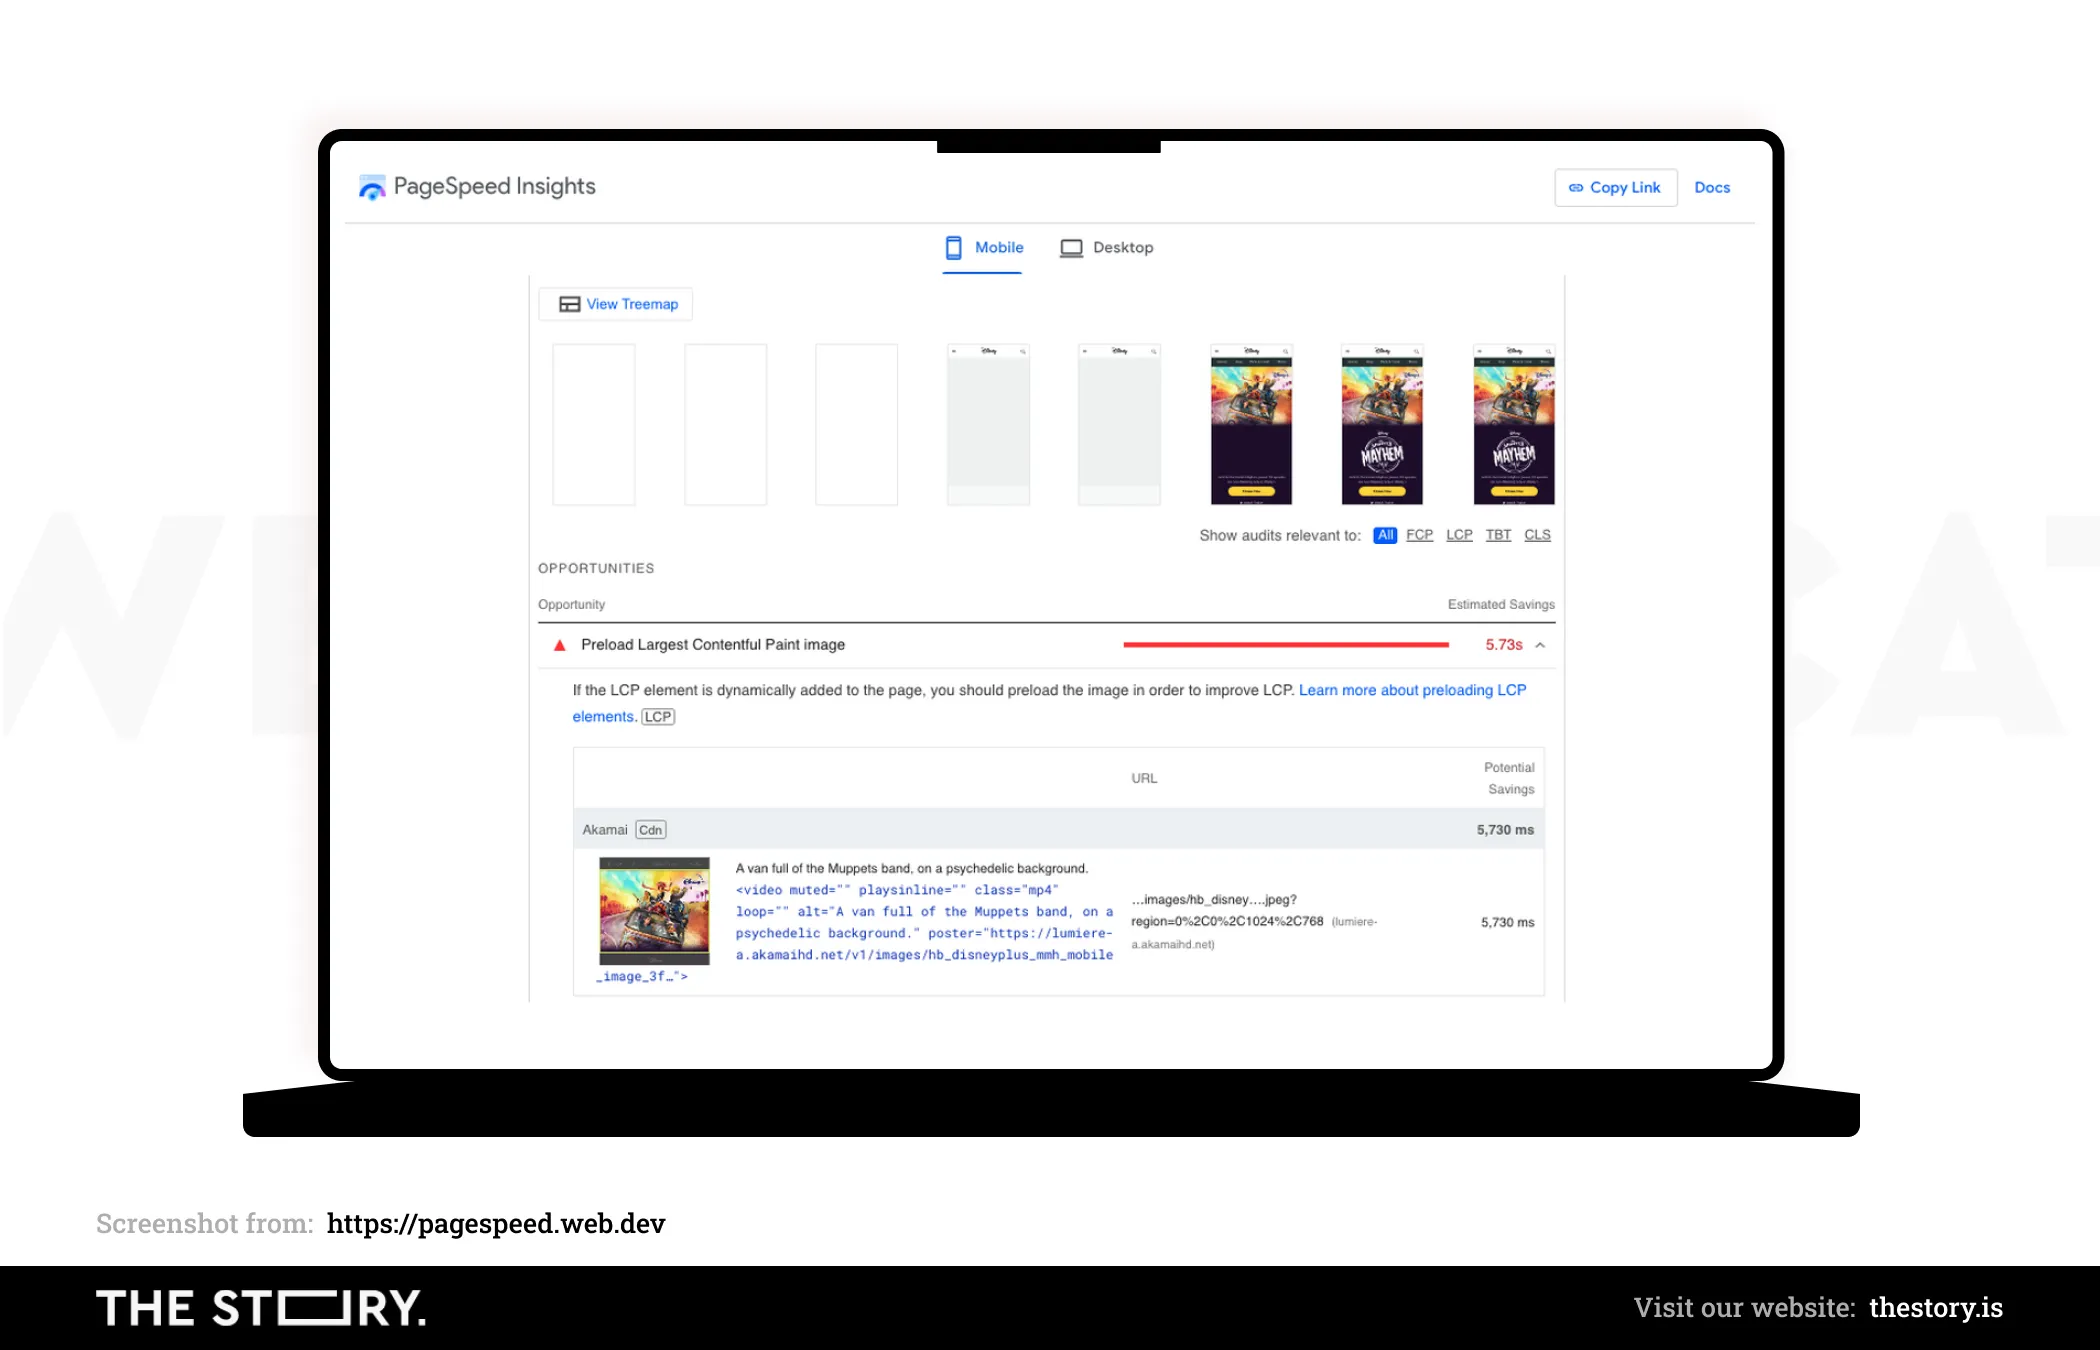Viewport: 2100px width, 1350px height.
Task: Open the https://pagespeed.web.dev source link
Action: [496, 1223]
